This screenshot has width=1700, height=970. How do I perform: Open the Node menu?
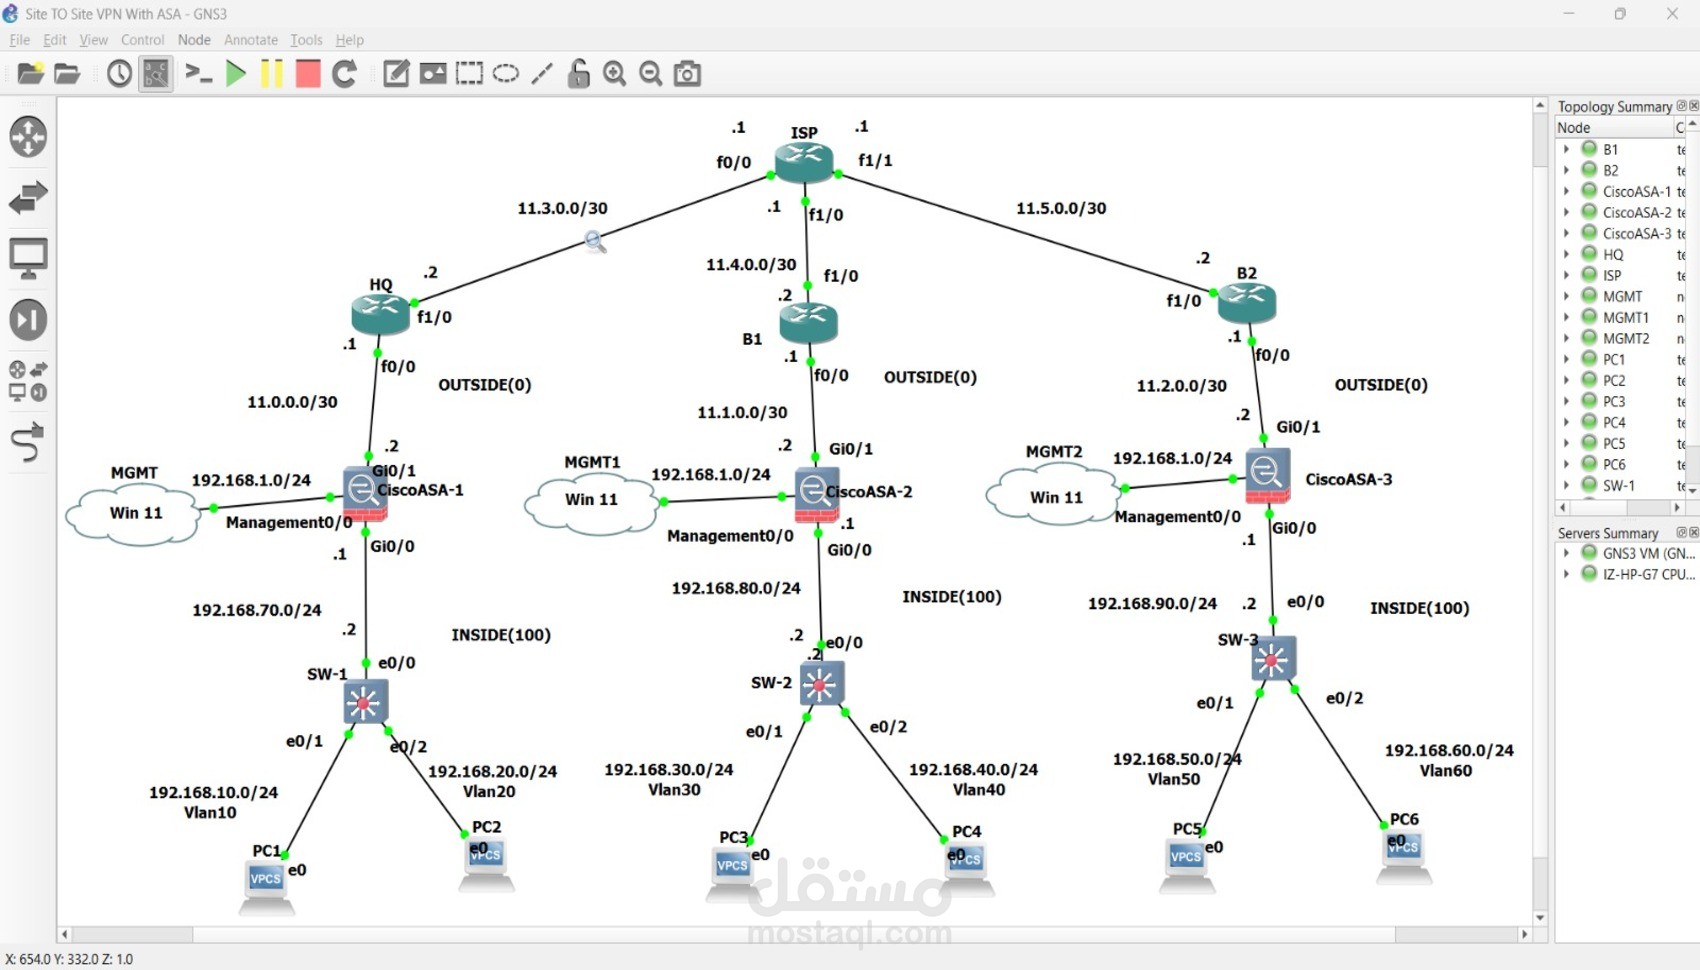point(194,40)
